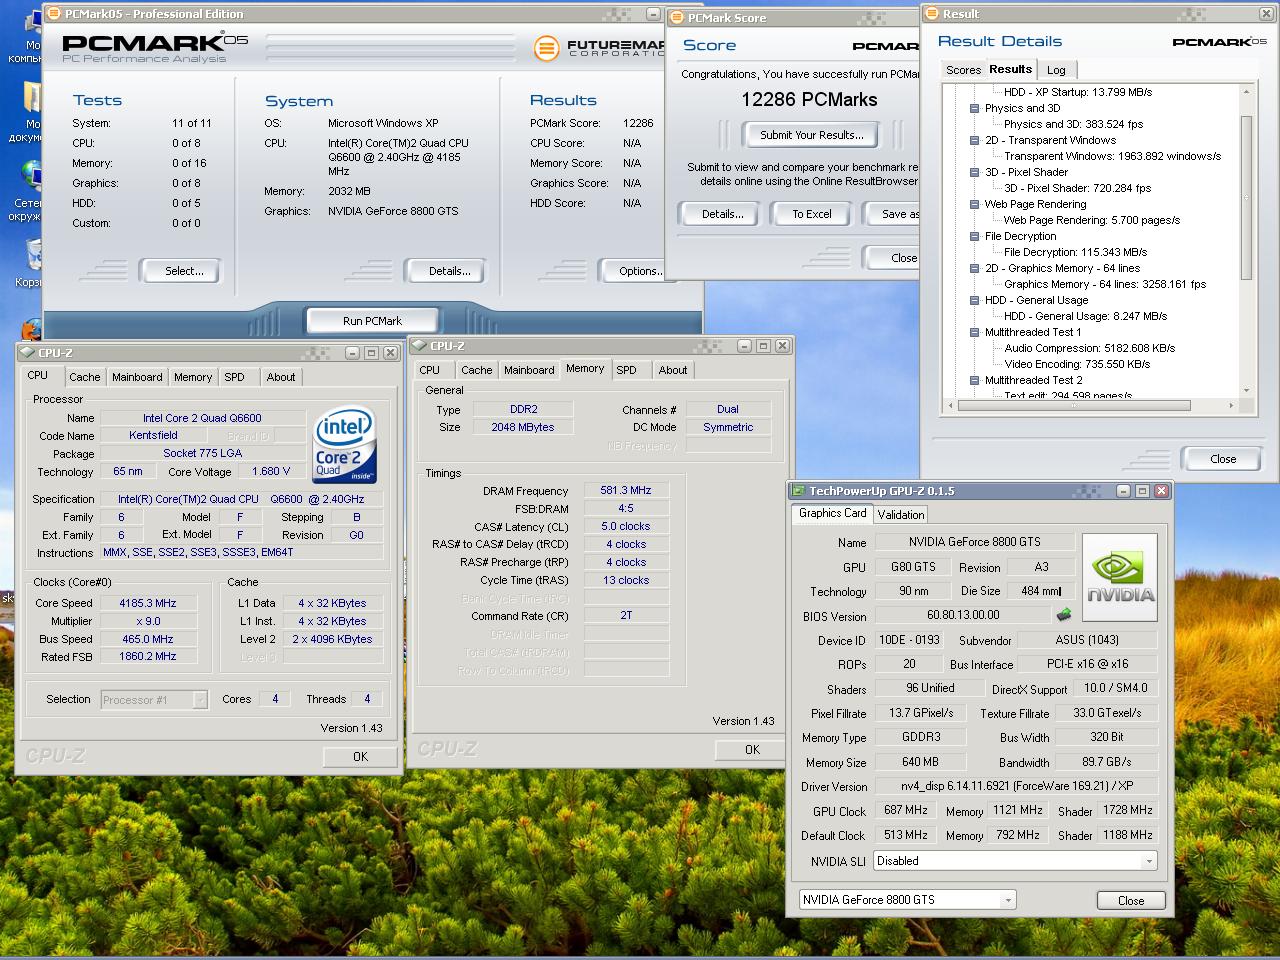Screen dimensions: 1280x960
Task: Click the BIOS save chip icon in GPU-Z
Action: (1063, 615)
